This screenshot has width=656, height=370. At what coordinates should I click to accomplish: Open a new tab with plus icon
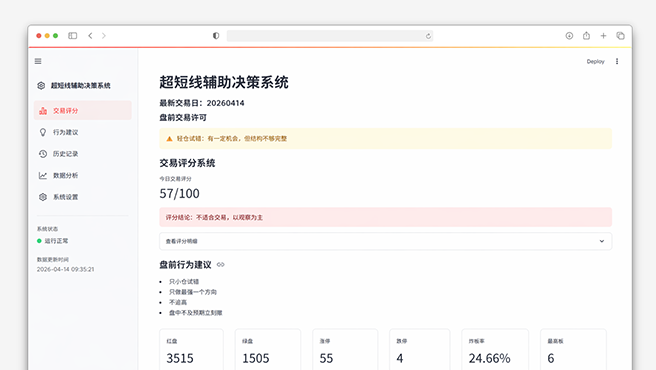[x=603, y=36]
